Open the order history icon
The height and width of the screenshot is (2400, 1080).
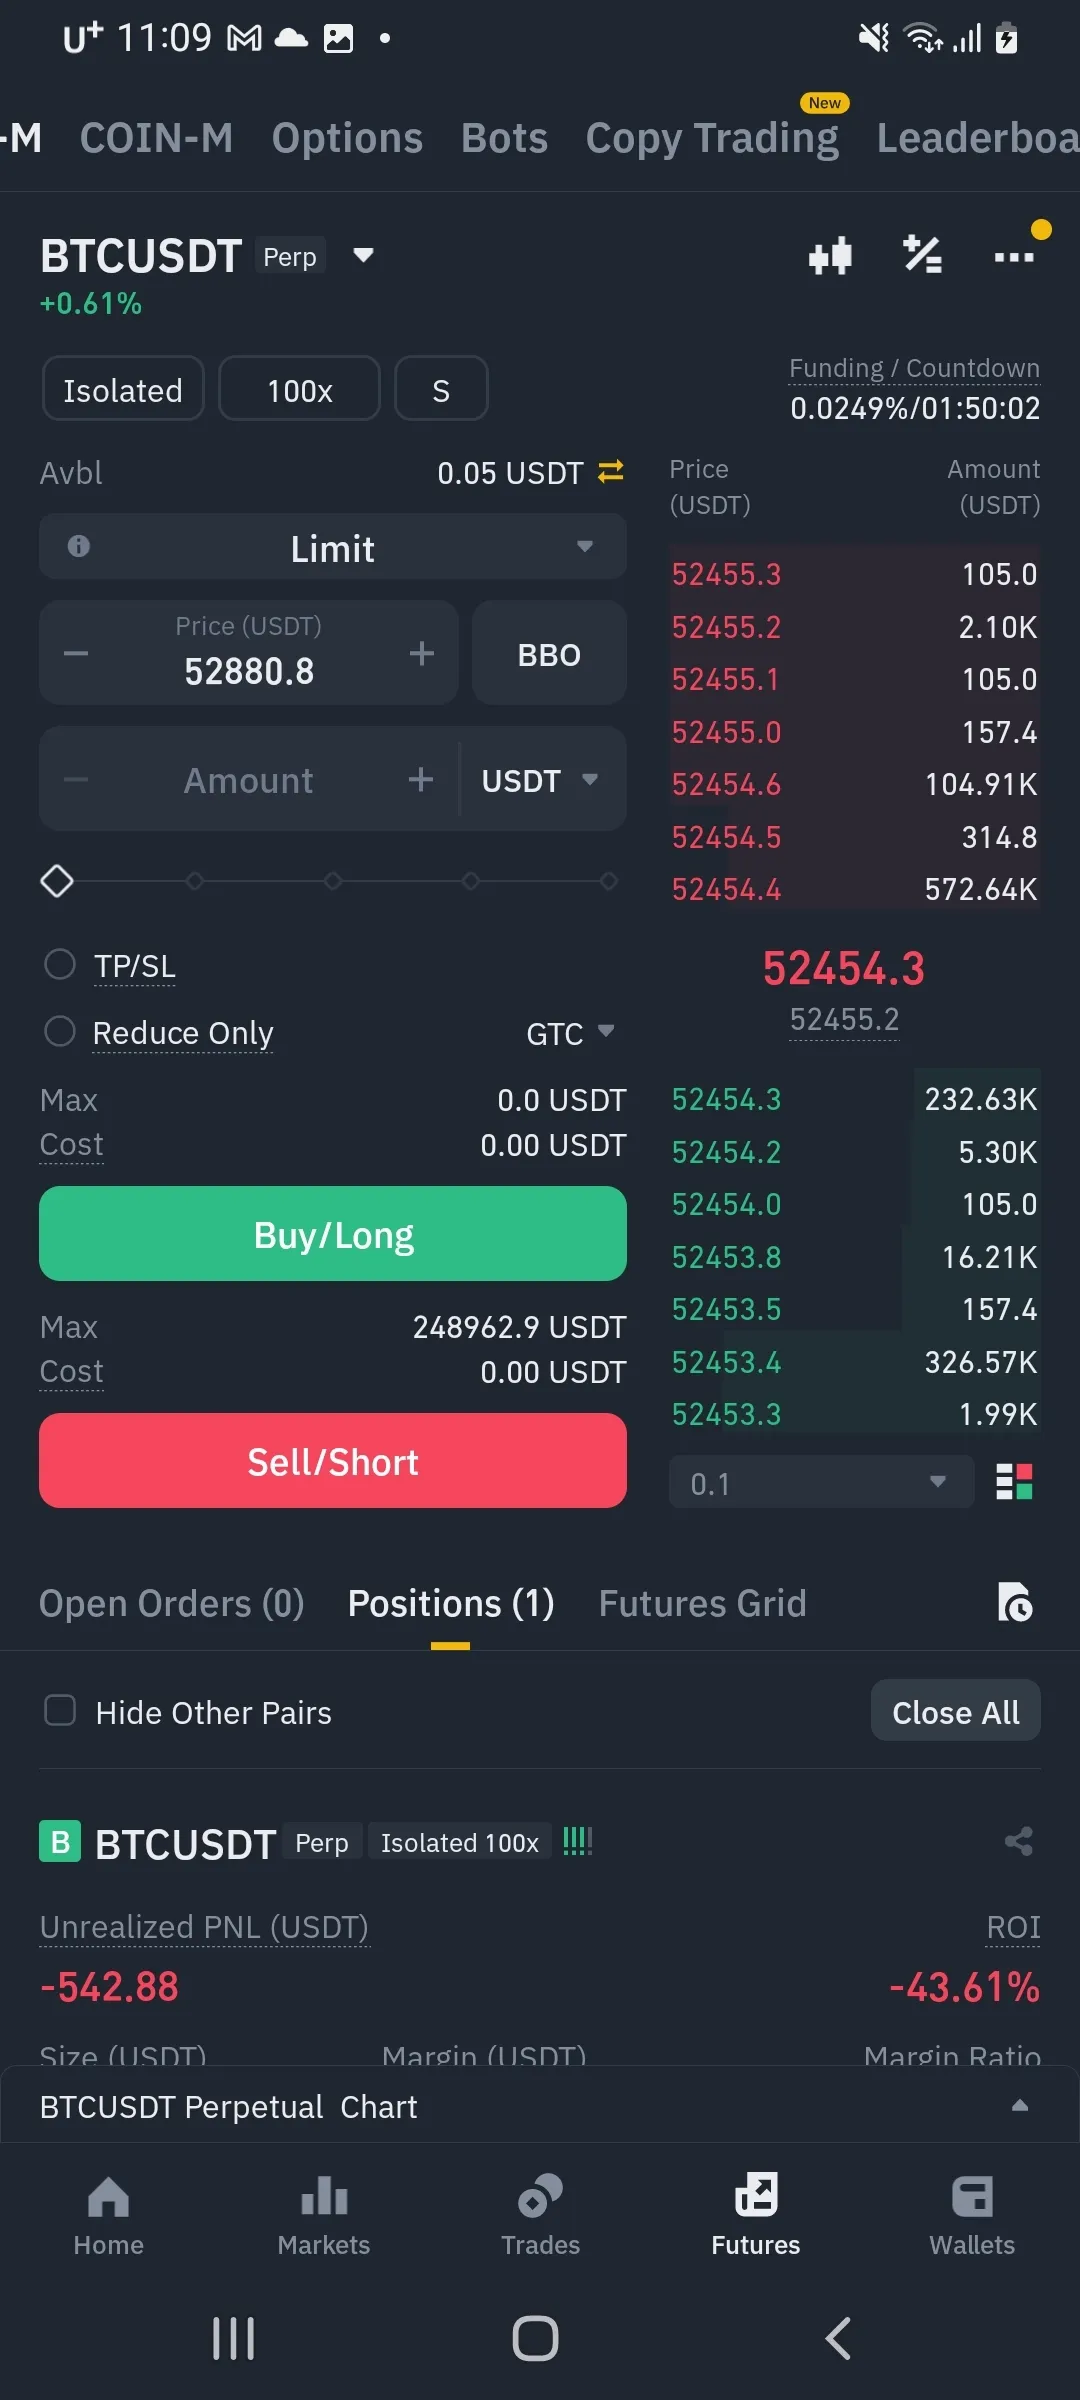tap(1014, 1602)
